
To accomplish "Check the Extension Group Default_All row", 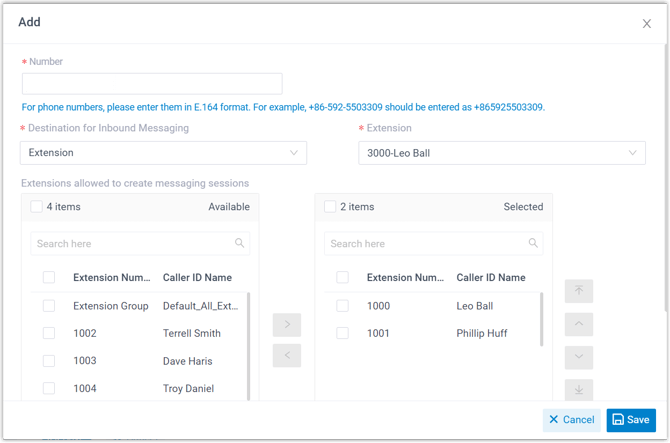I will pyautogui.click(x=49, y=306).
